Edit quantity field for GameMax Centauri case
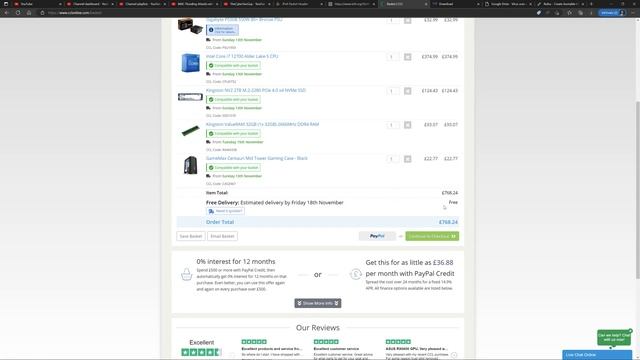 tap(393, 159)
